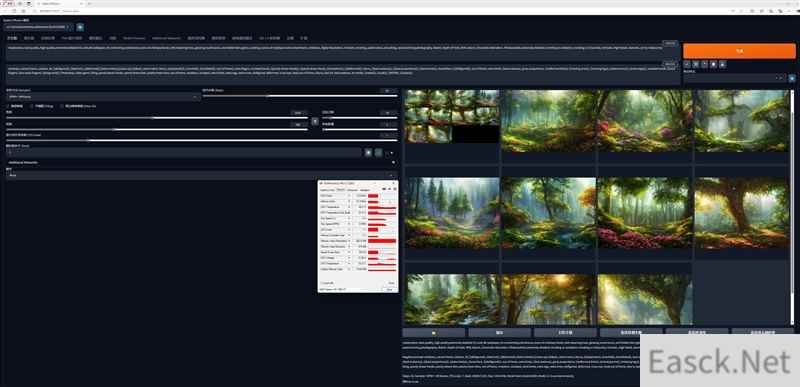This screenshot has width=800, height=387.
Task: Enable the Hires. fix checkbox
Action: click(62, 106)
